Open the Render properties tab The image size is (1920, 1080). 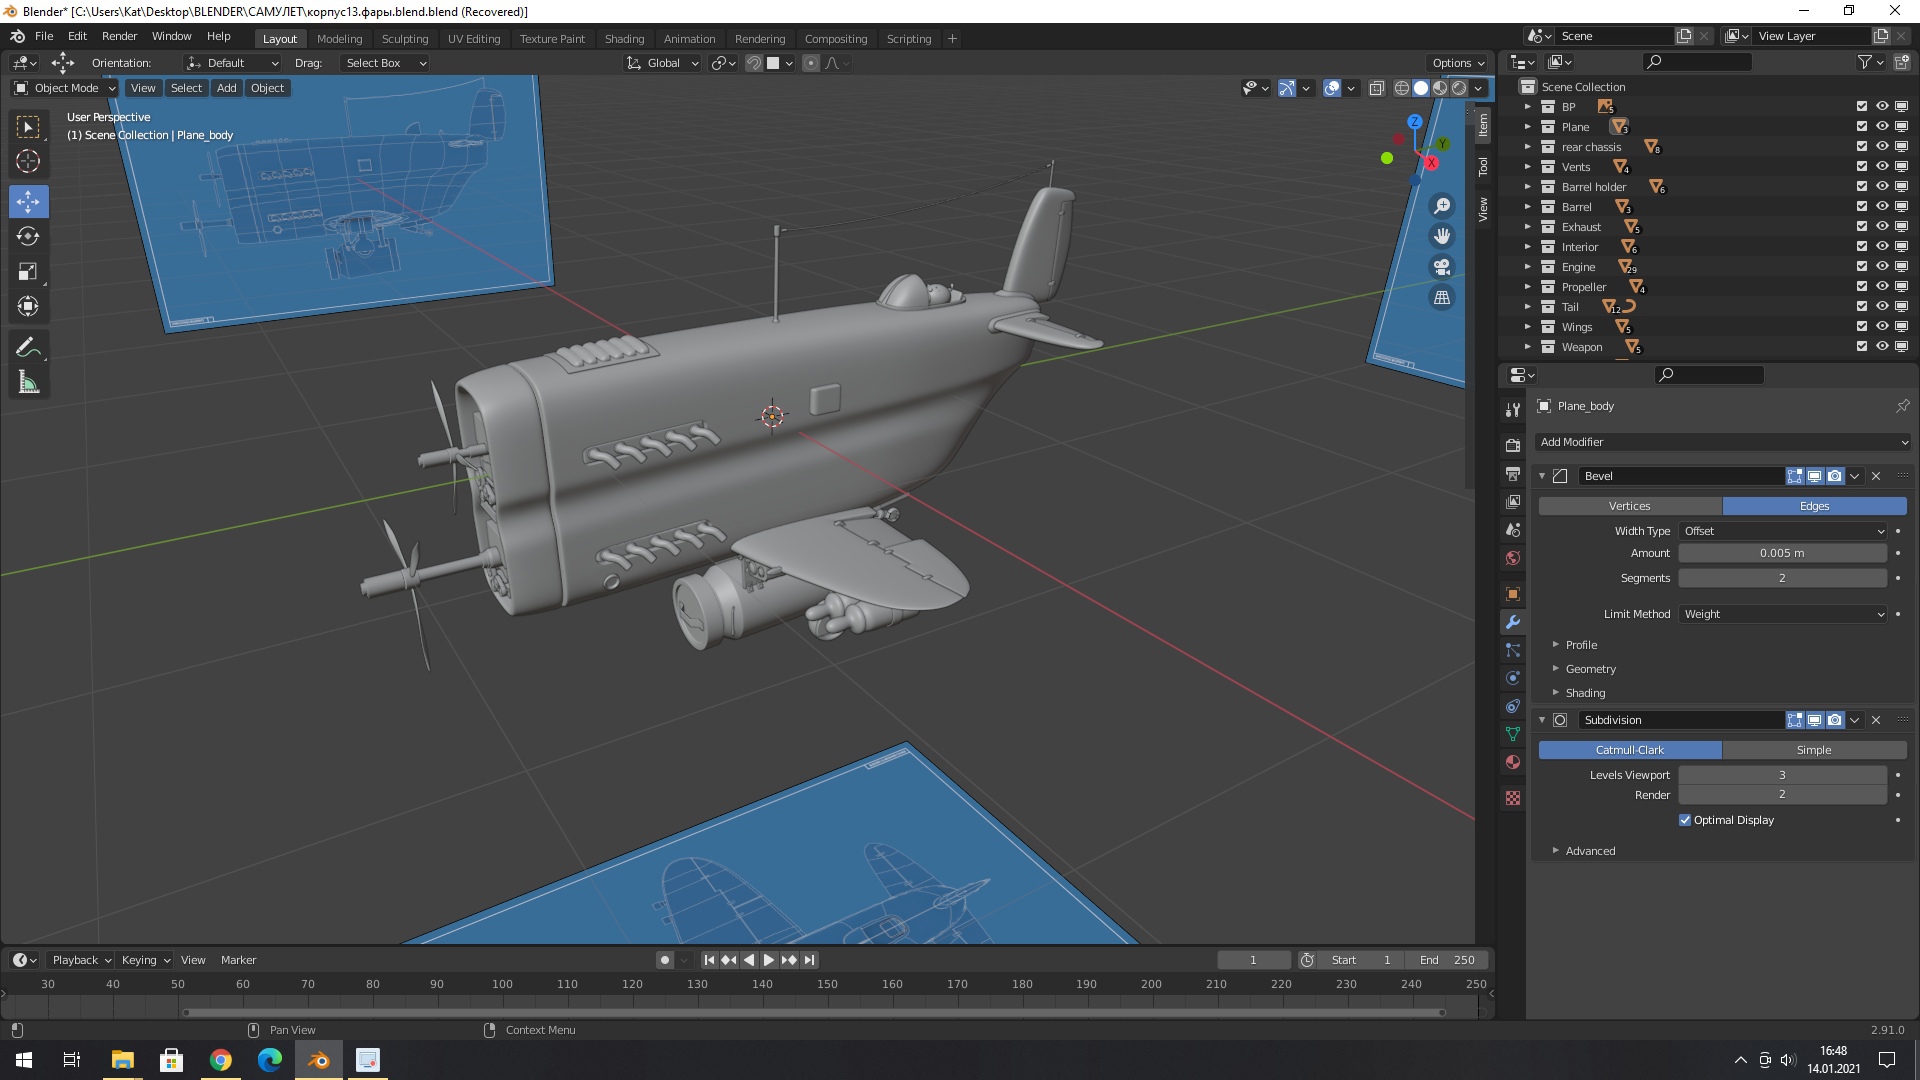tap(1513, 445)
